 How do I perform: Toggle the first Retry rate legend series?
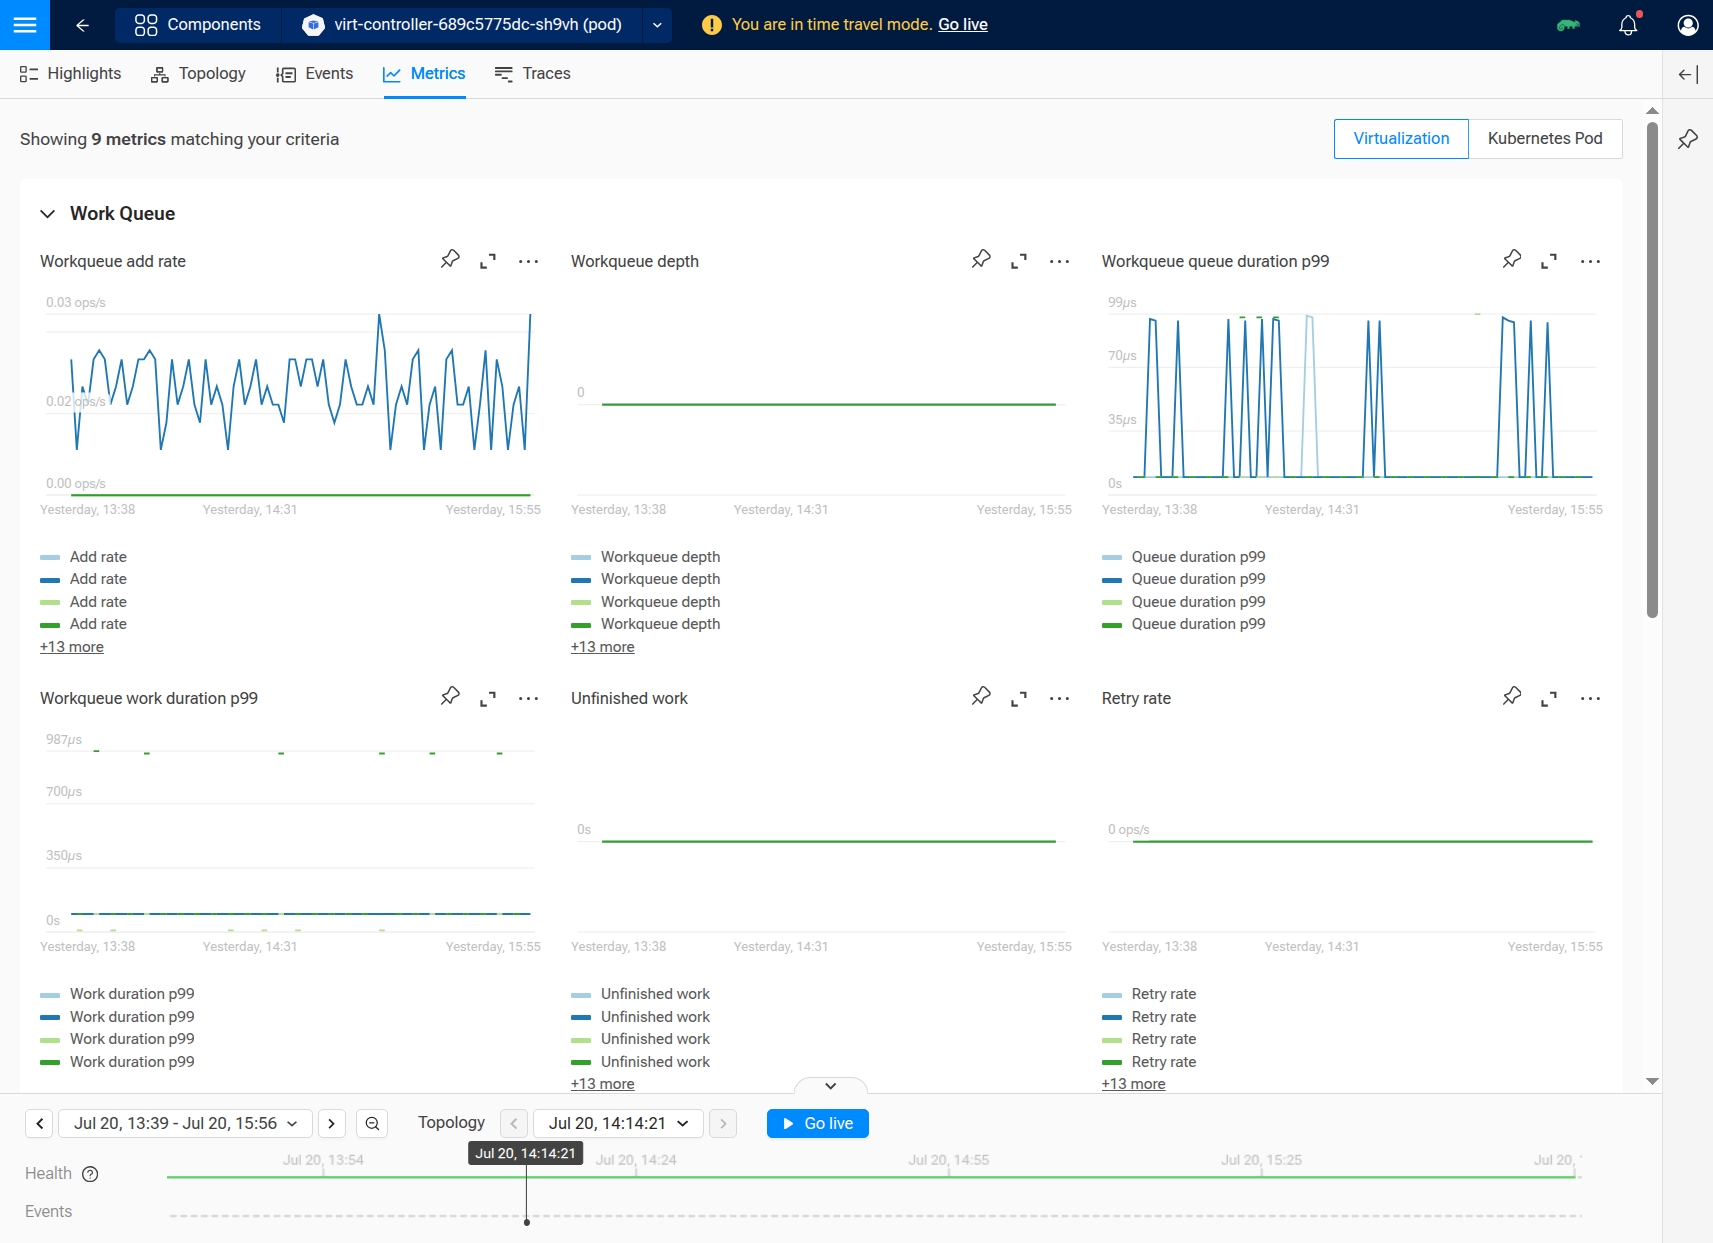[1149, 994]
